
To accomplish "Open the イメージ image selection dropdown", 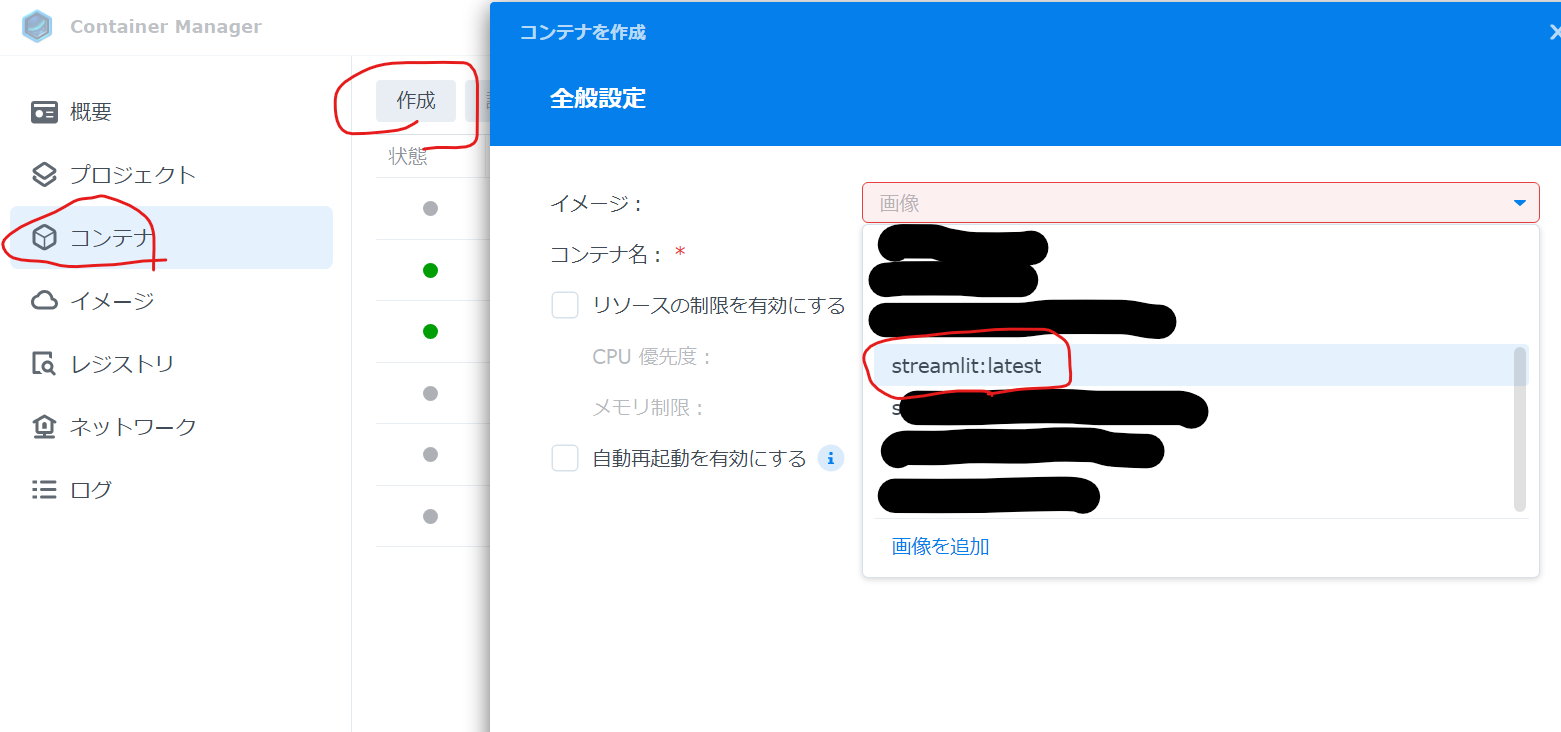I will click(1199, 202).
